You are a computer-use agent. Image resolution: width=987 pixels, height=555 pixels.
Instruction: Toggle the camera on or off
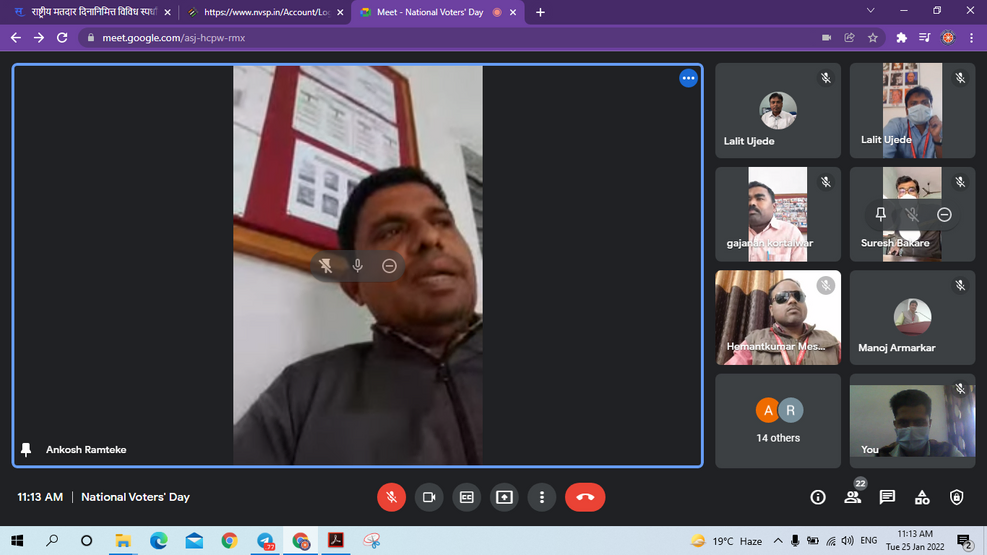tap(429, 497)
